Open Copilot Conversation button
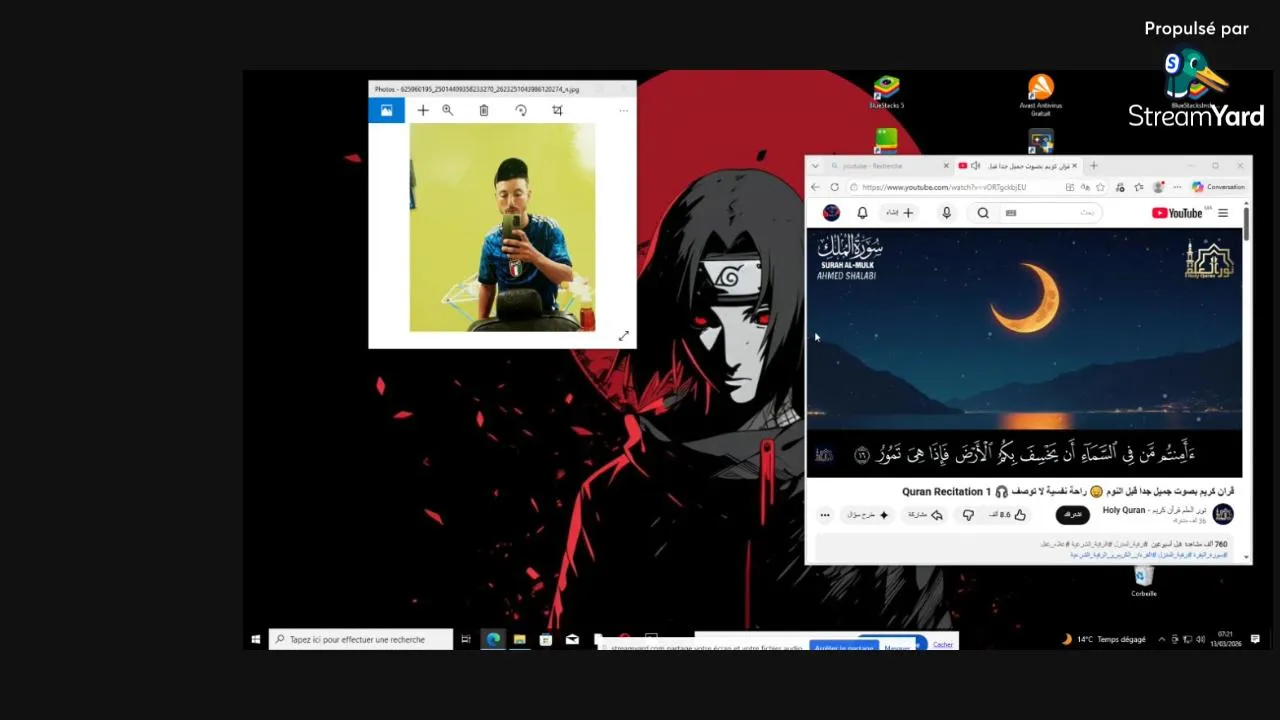The width and height of the screenshot is (1280, 720). 1218,187
